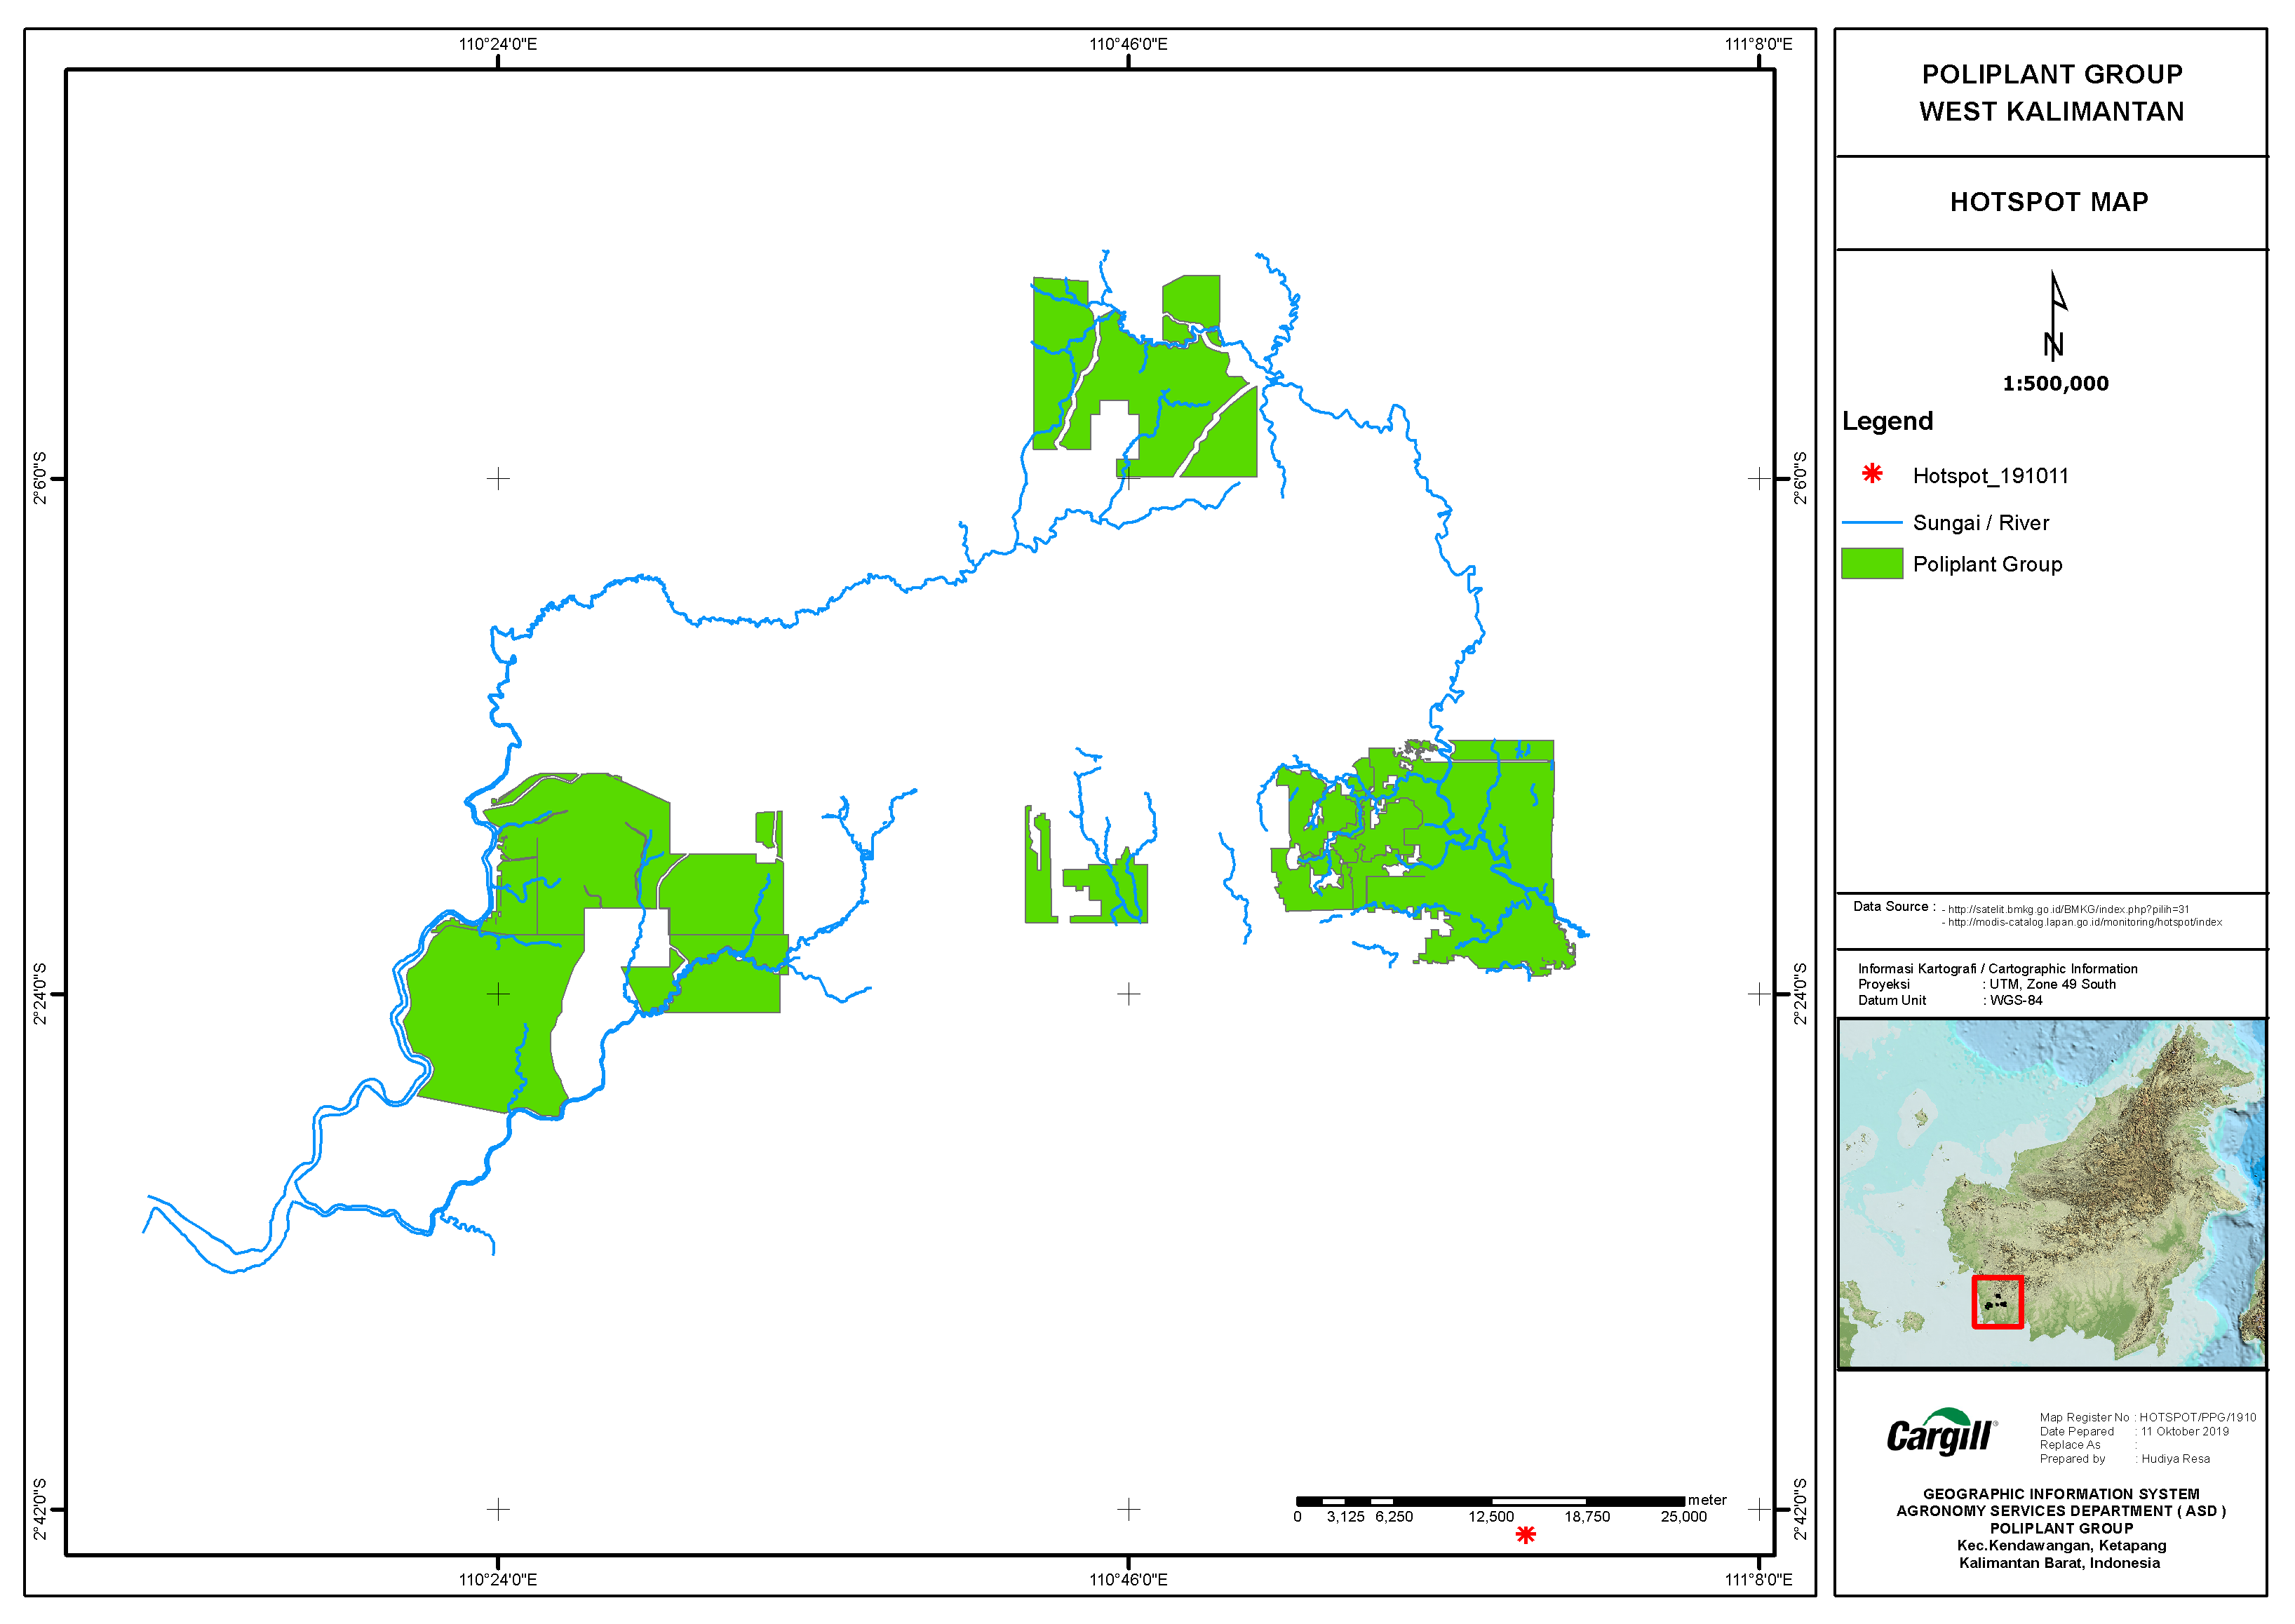2295x1624 pixels.
Task: Click the right 2°42'0"S latitude label
Action: (x=1800, y=1509)
